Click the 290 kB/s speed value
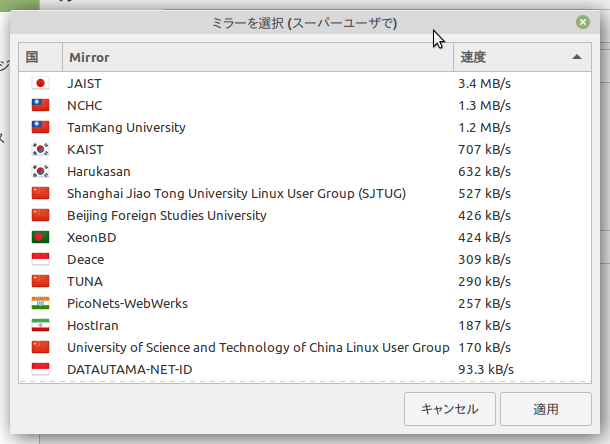Viewport: 610px width, 444px height. (x=484, y=281)
